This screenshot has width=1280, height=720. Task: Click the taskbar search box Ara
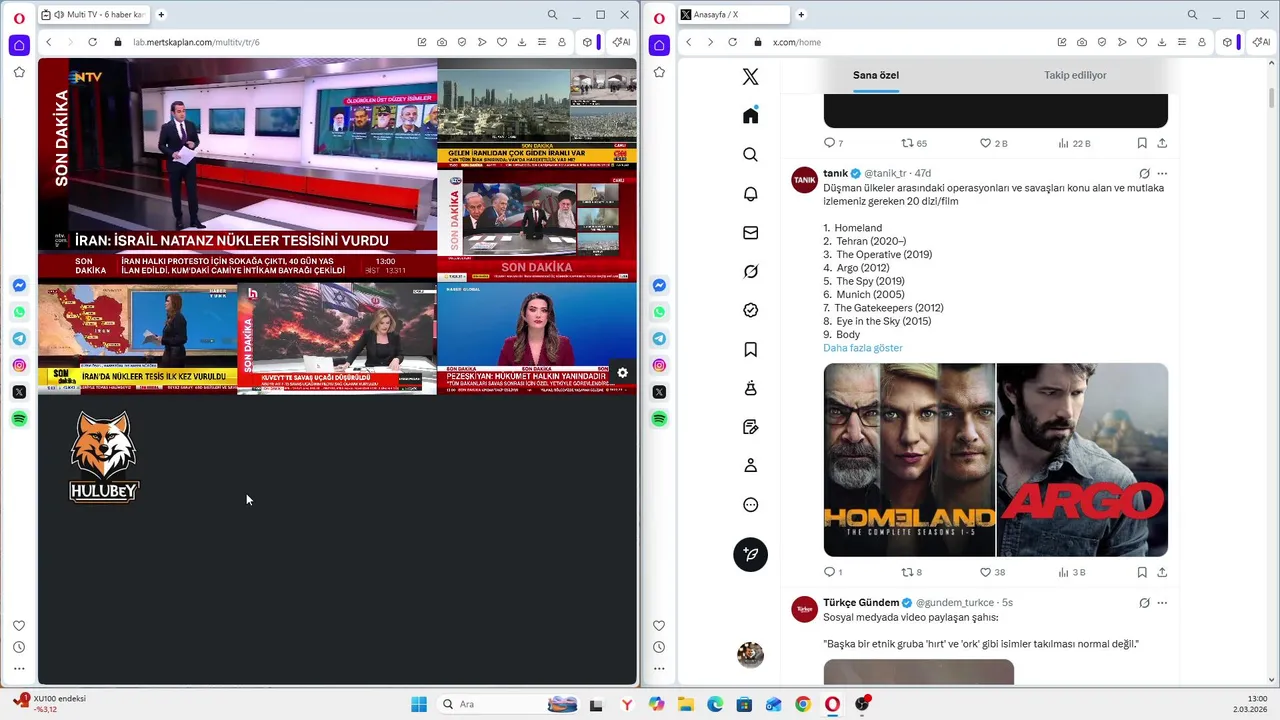509,704
